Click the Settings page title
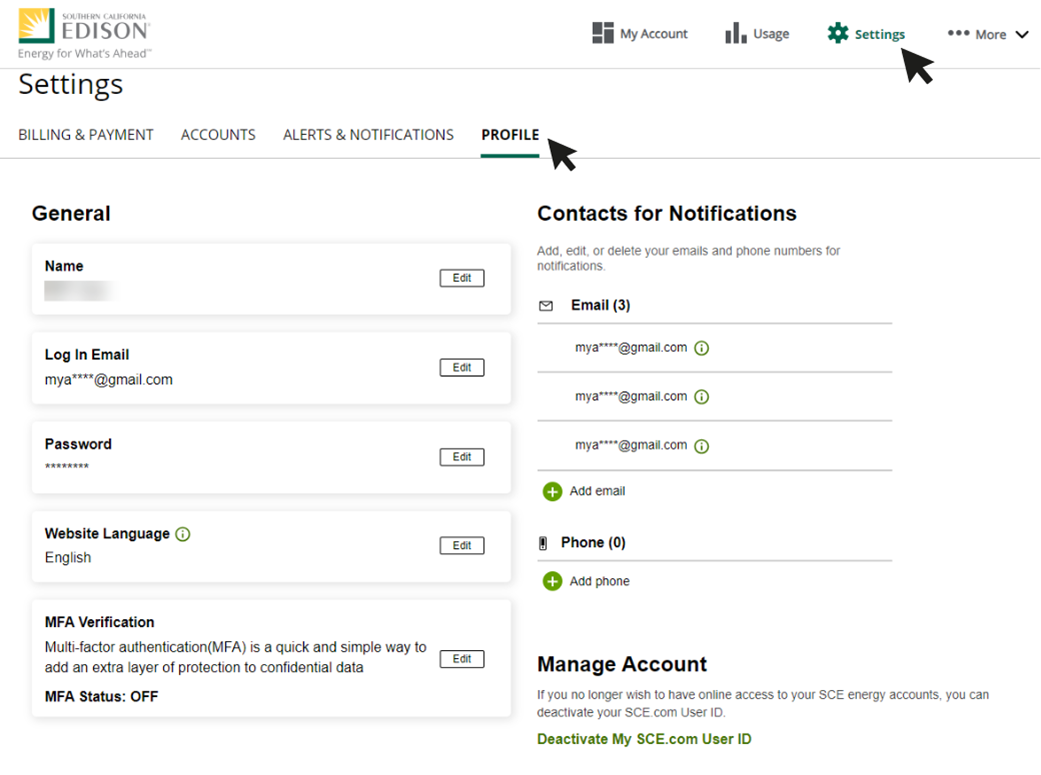The height and width of the screenshot is (775, 1041). point(70,85)
